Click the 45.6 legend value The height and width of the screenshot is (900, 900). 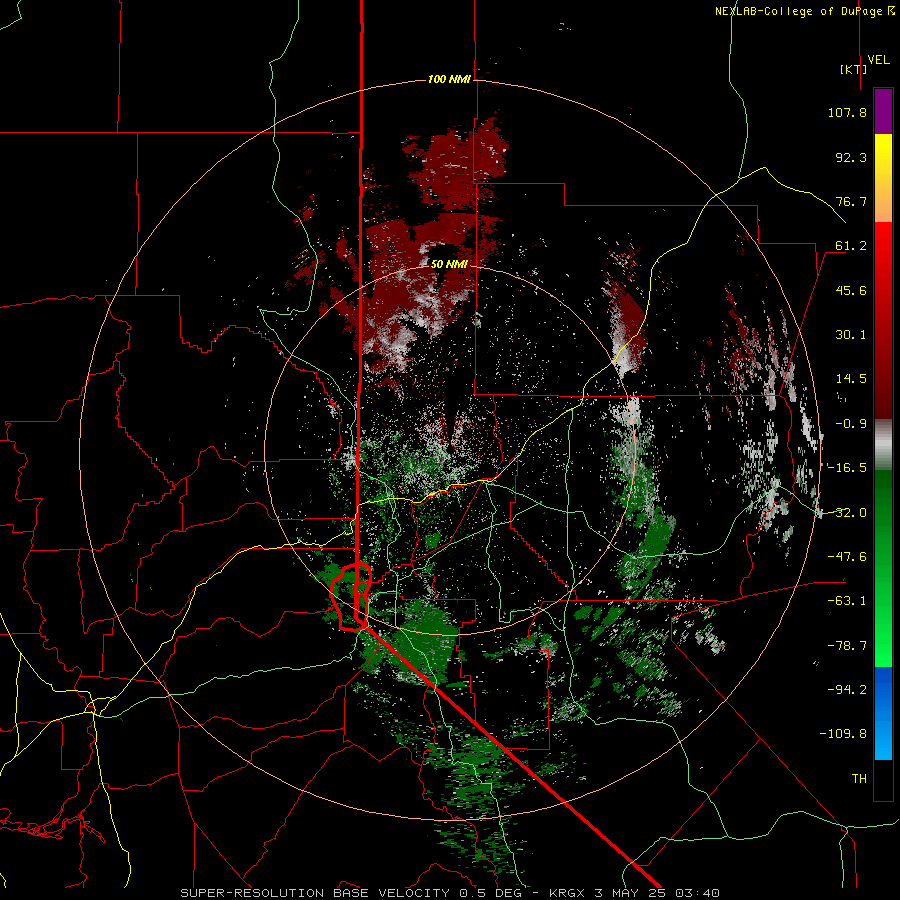pos(851,290)
